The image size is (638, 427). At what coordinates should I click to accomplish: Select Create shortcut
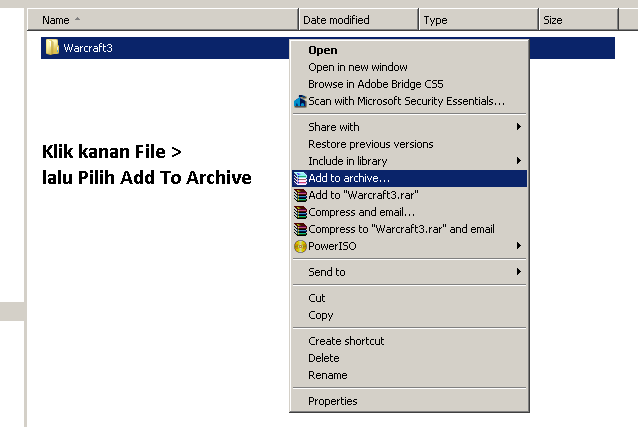pyautogui.click(x=409, y=341)
